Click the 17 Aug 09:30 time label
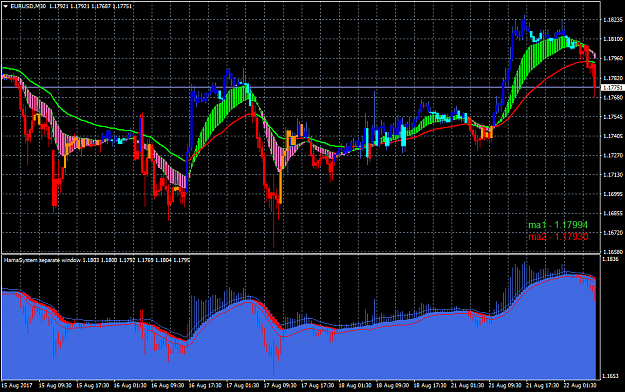Viewport: 625px width, 392px height. 280,386
